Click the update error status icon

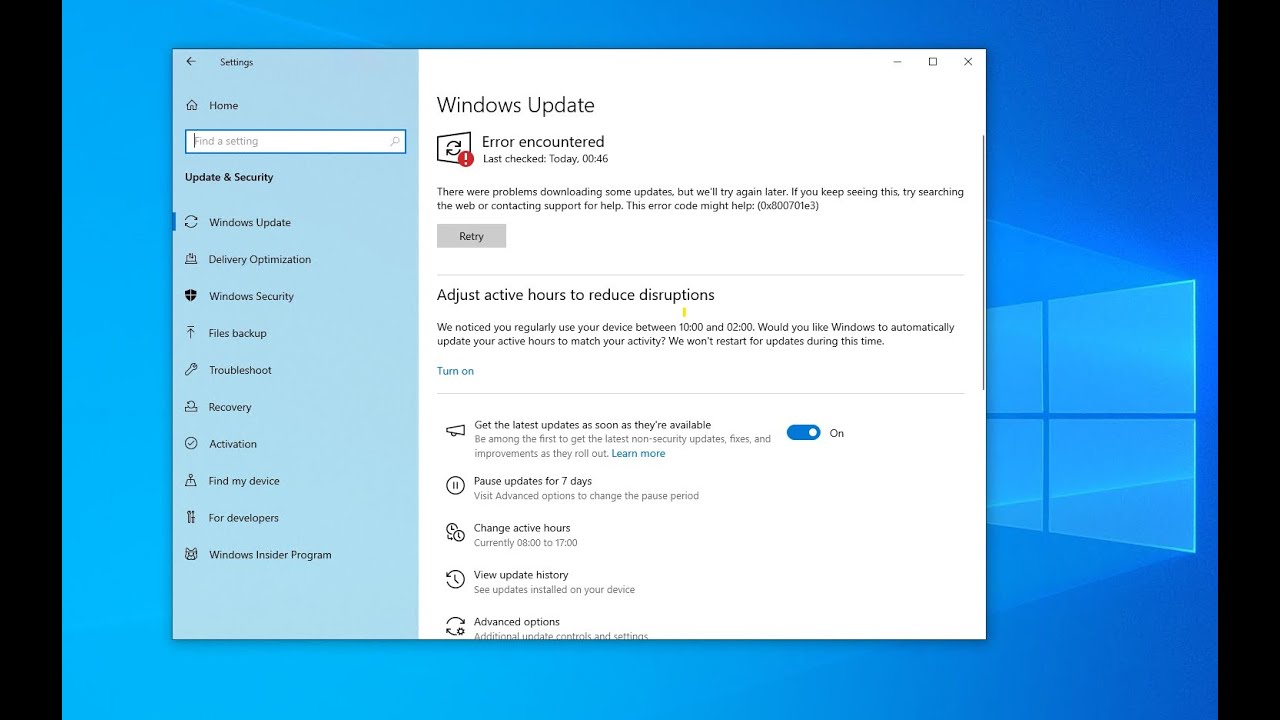(x=455, y=149)
